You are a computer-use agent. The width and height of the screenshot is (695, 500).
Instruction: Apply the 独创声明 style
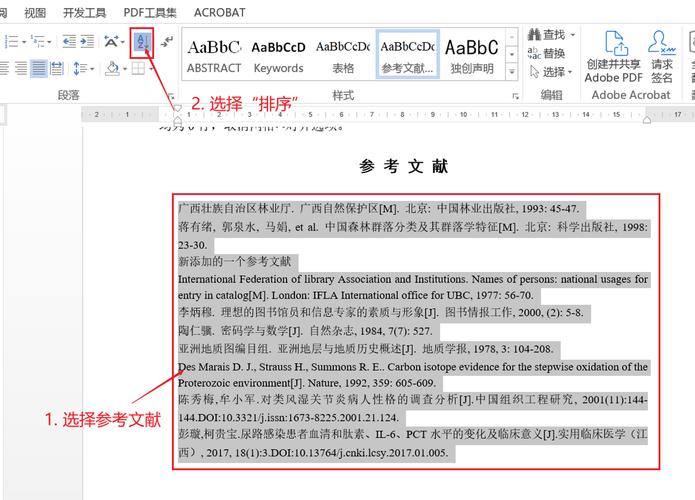click(472, 55)
